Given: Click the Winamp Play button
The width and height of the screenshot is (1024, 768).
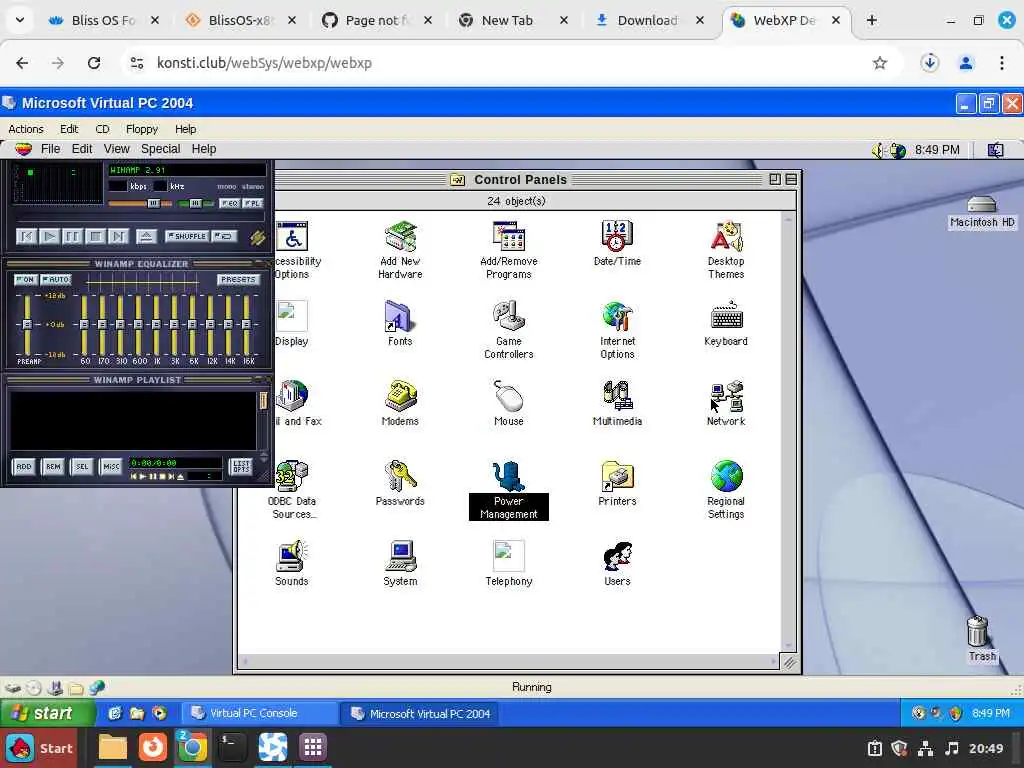Looking at the screenshot, I should (x=49, y=236).
